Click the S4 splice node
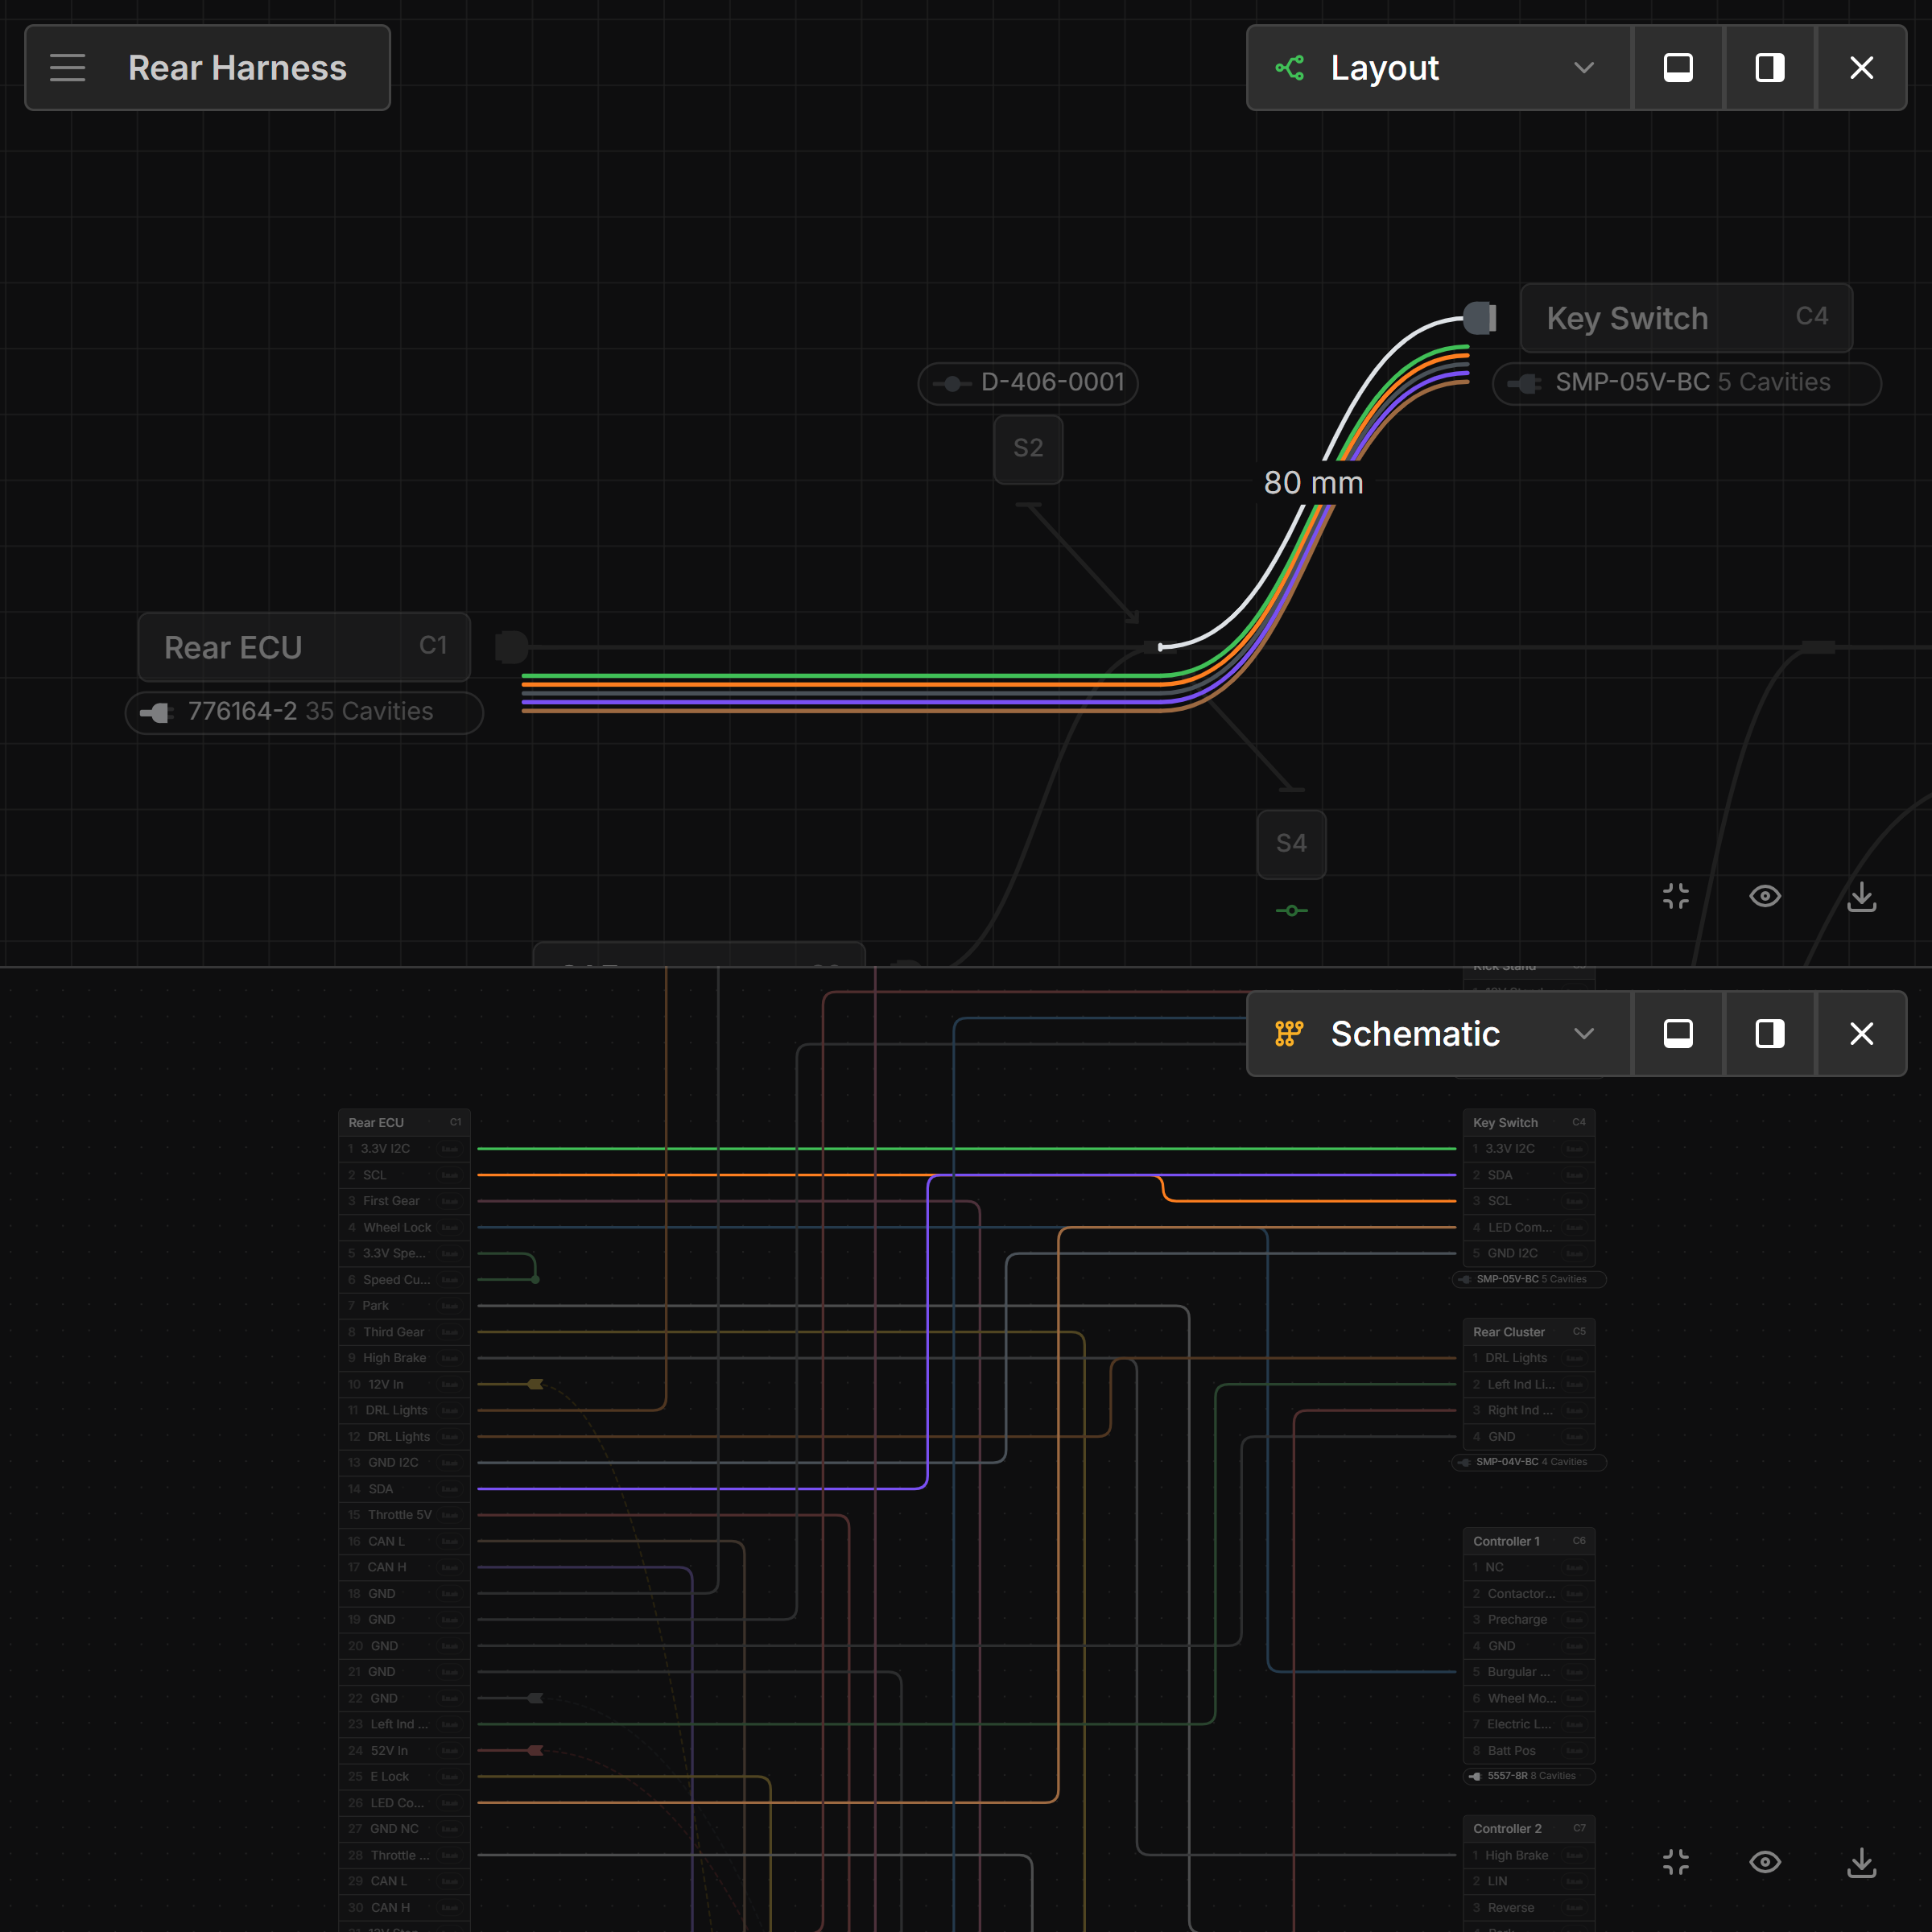The image size is (1932, 1932). click(1291, 843)
